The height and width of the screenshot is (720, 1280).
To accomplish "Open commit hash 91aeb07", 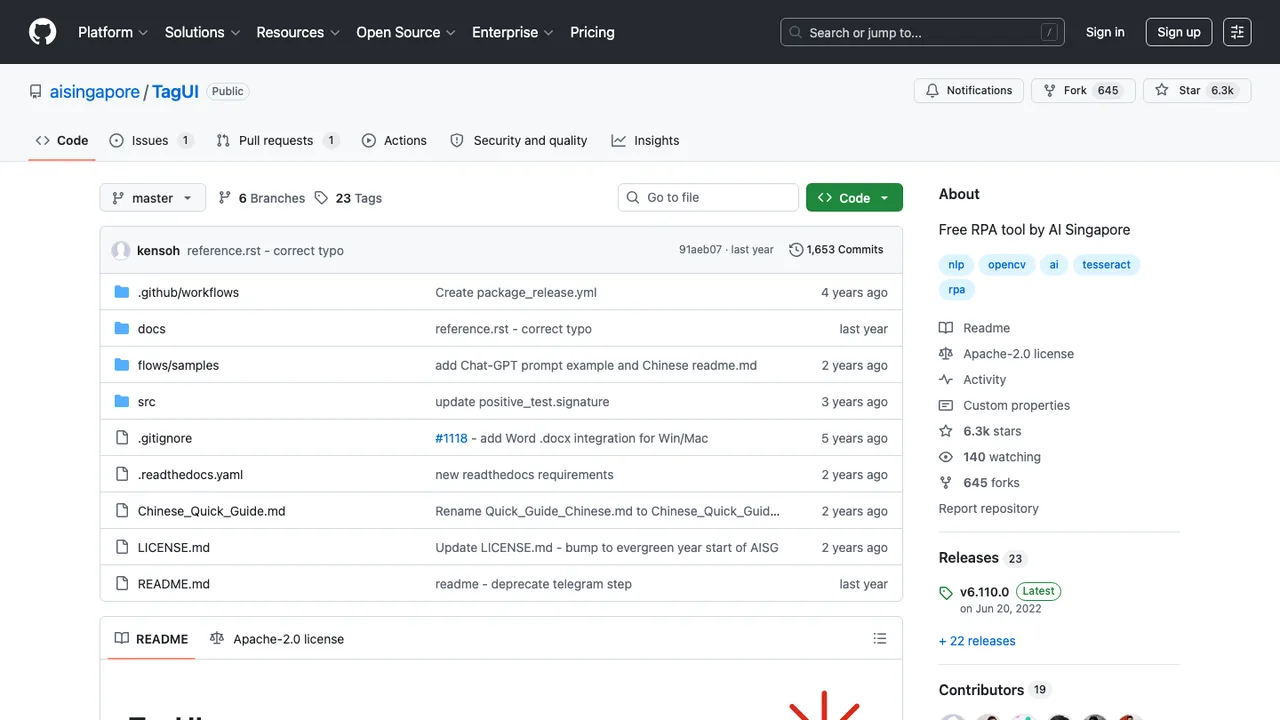I will pos(700,250).
